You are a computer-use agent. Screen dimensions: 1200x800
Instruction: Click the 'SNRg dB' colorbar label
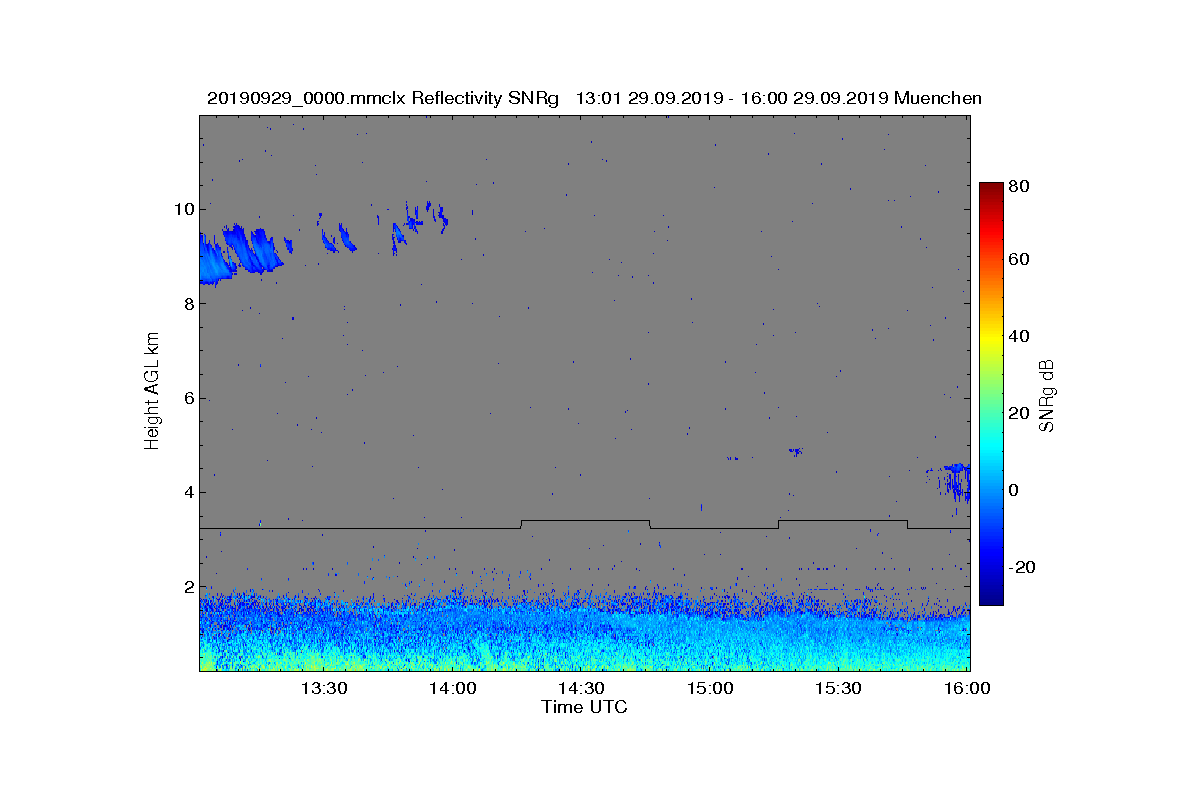1047,396
